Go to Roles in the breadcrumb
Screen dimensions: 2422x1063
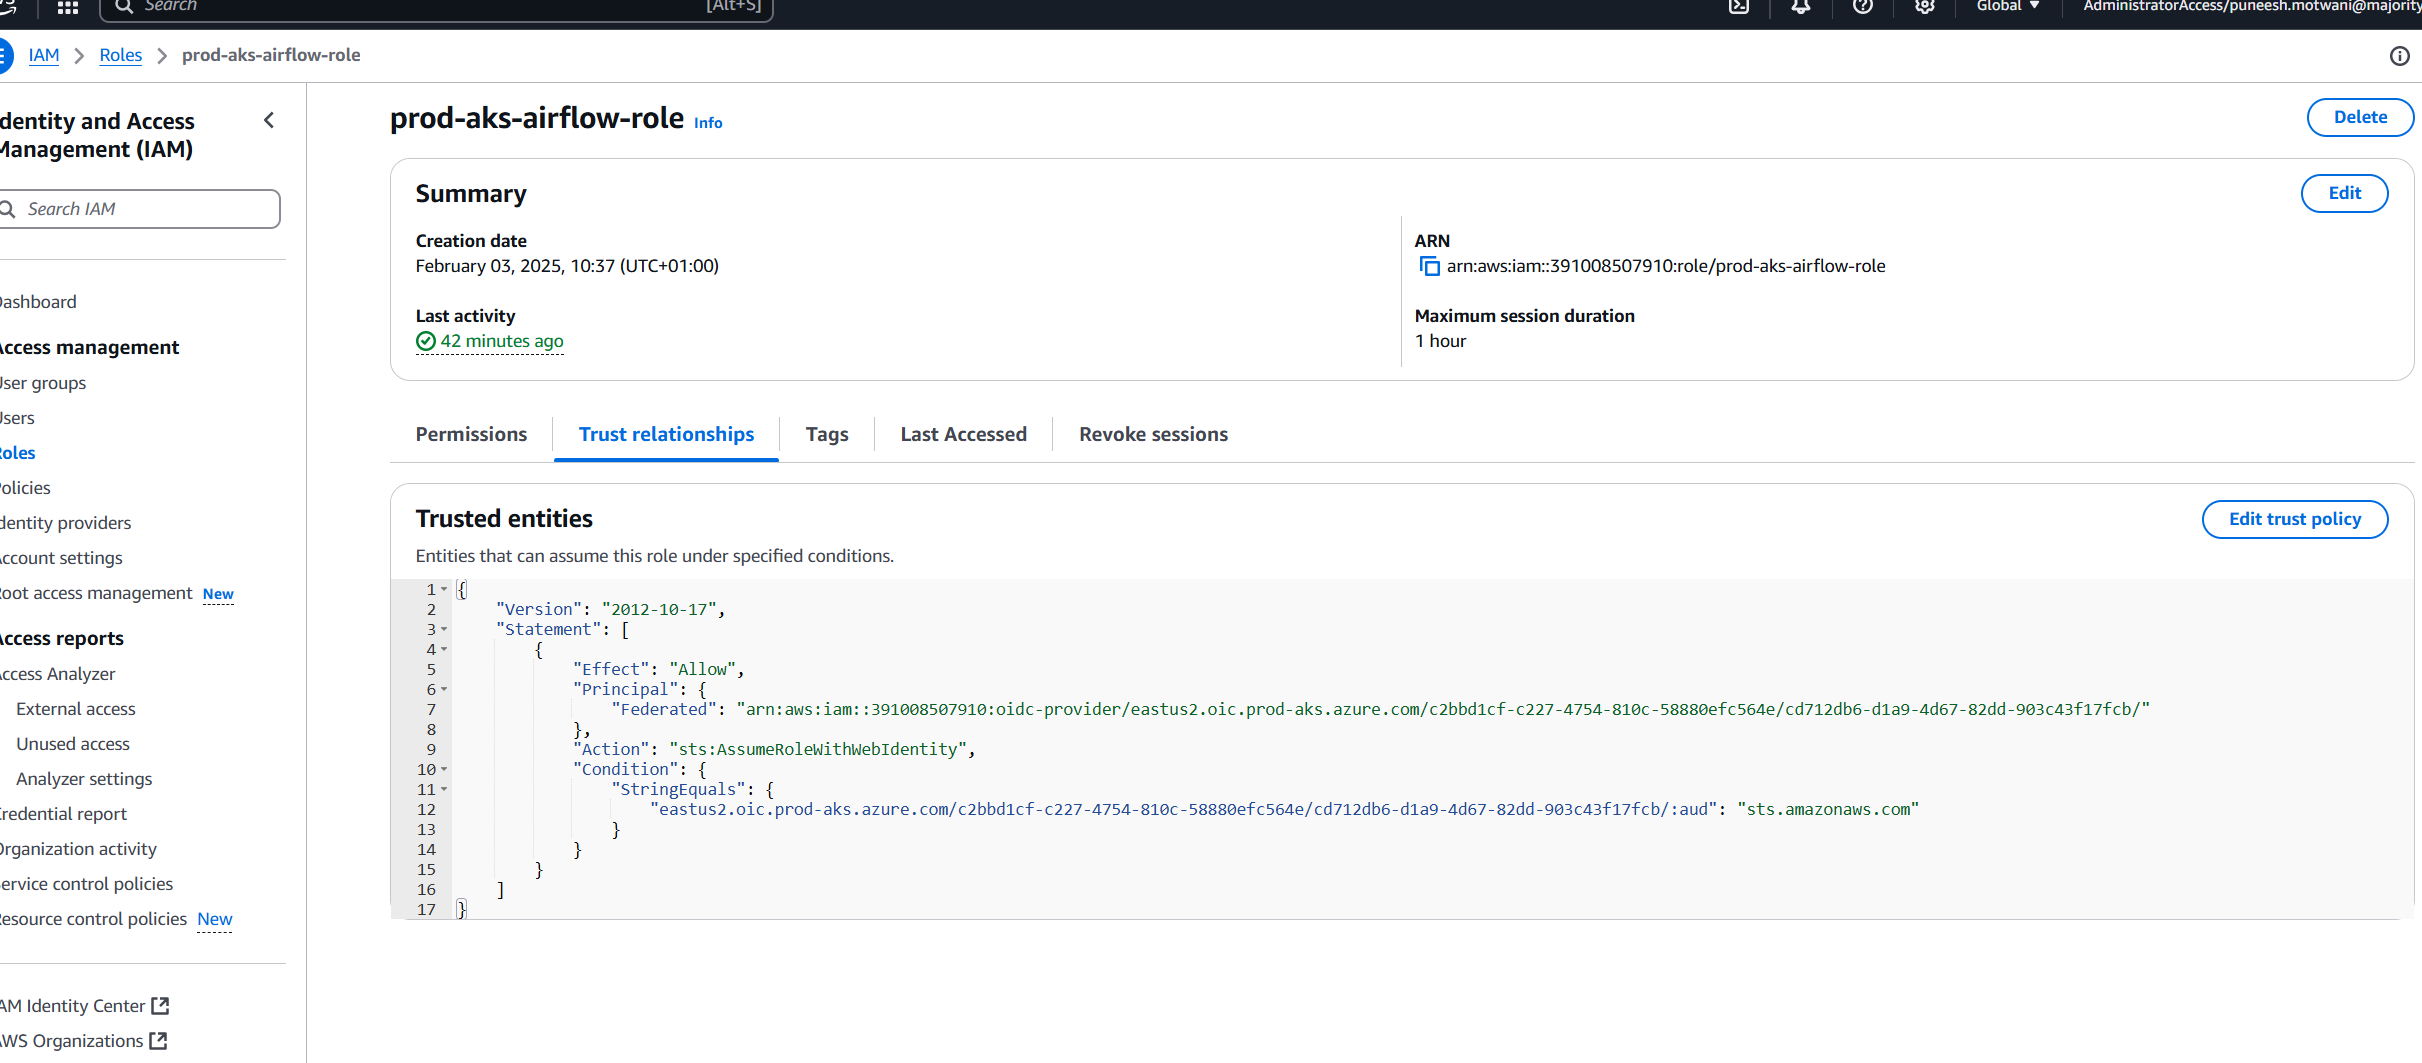click(120, 55)
